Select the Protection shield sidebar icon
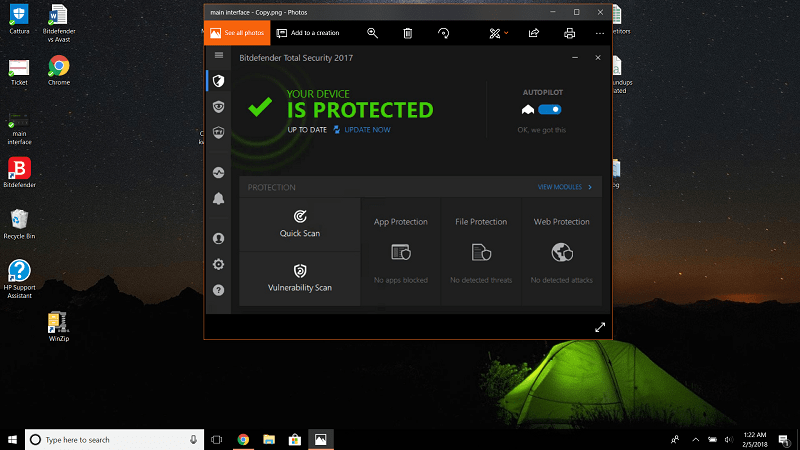 point(218,81)
